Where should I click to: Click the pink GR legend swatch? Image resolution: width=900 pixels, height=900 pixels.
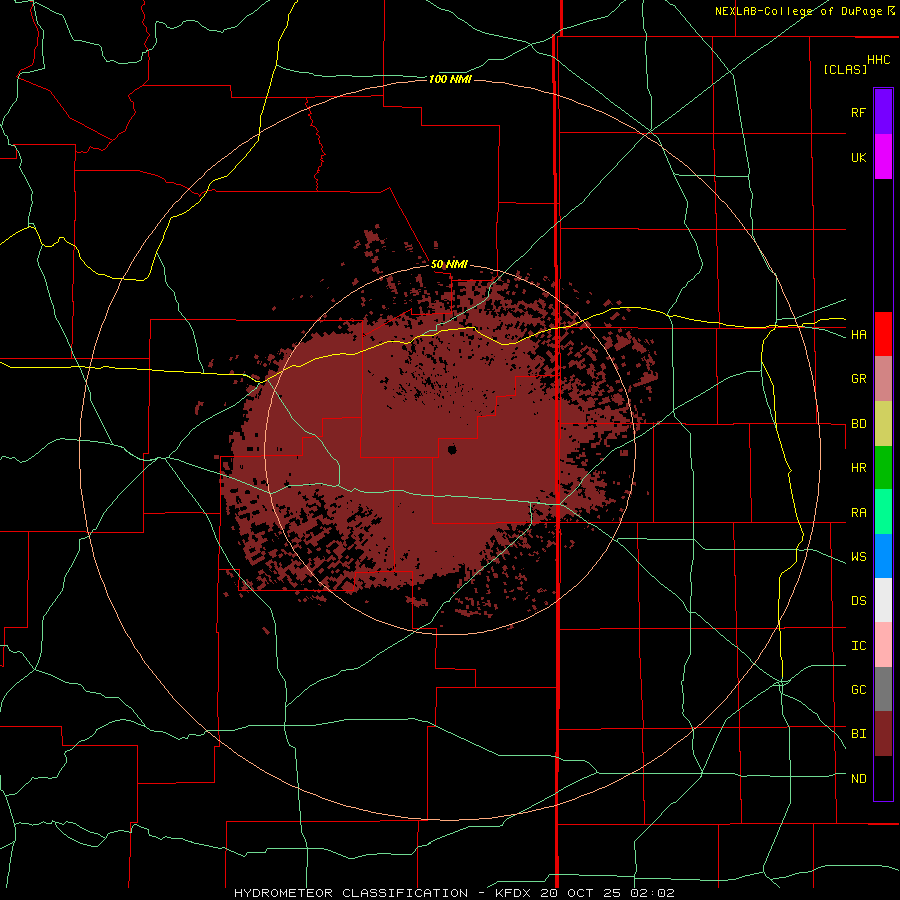pyautogui.click(x=883, y=379)
